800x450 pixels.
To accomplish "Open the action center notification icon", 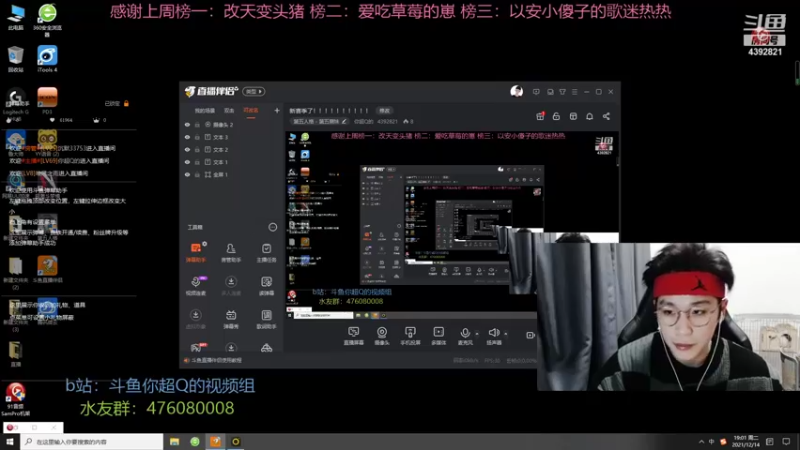I will 786,441.
